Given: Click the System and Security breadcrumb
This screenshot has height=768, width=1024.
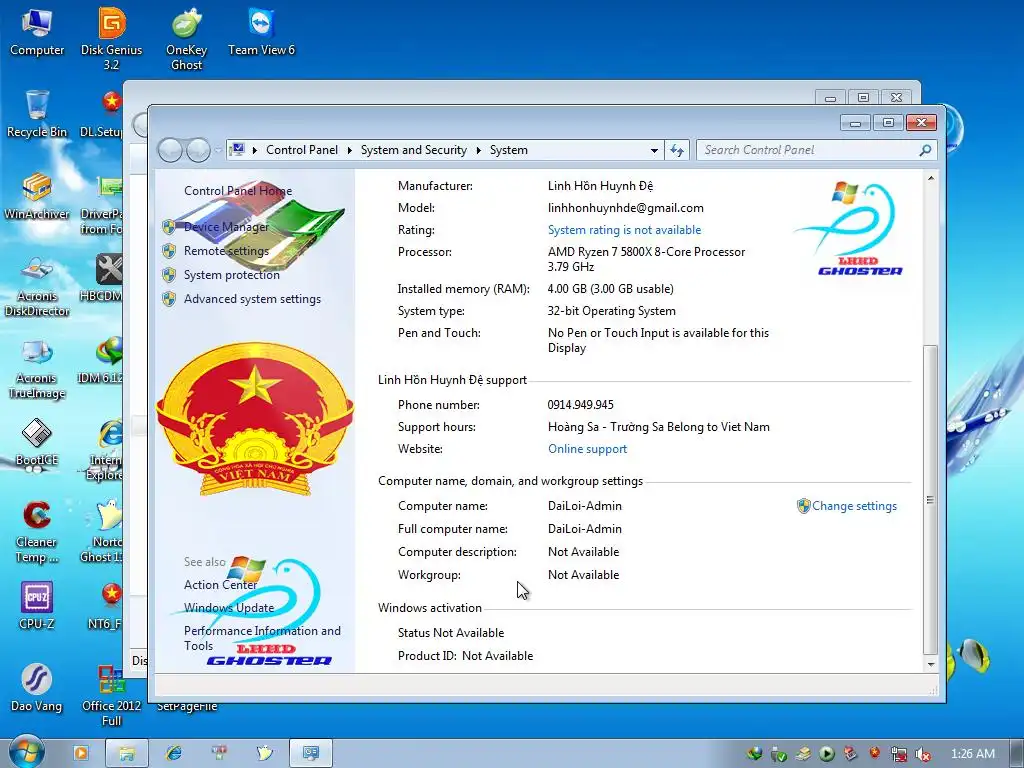Looking at the screenshot, I should point(413,150).
